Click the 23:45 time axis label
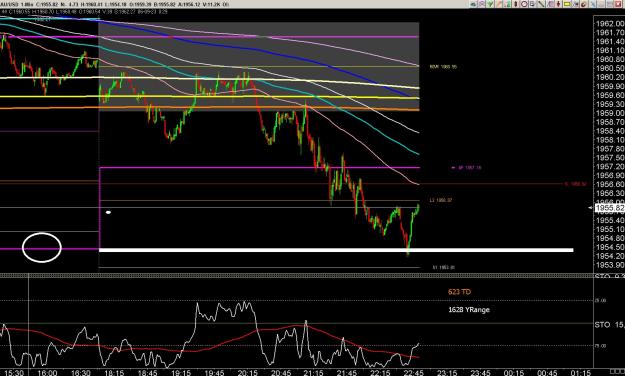This screenshot has width=625, height=376. [480, 372]
